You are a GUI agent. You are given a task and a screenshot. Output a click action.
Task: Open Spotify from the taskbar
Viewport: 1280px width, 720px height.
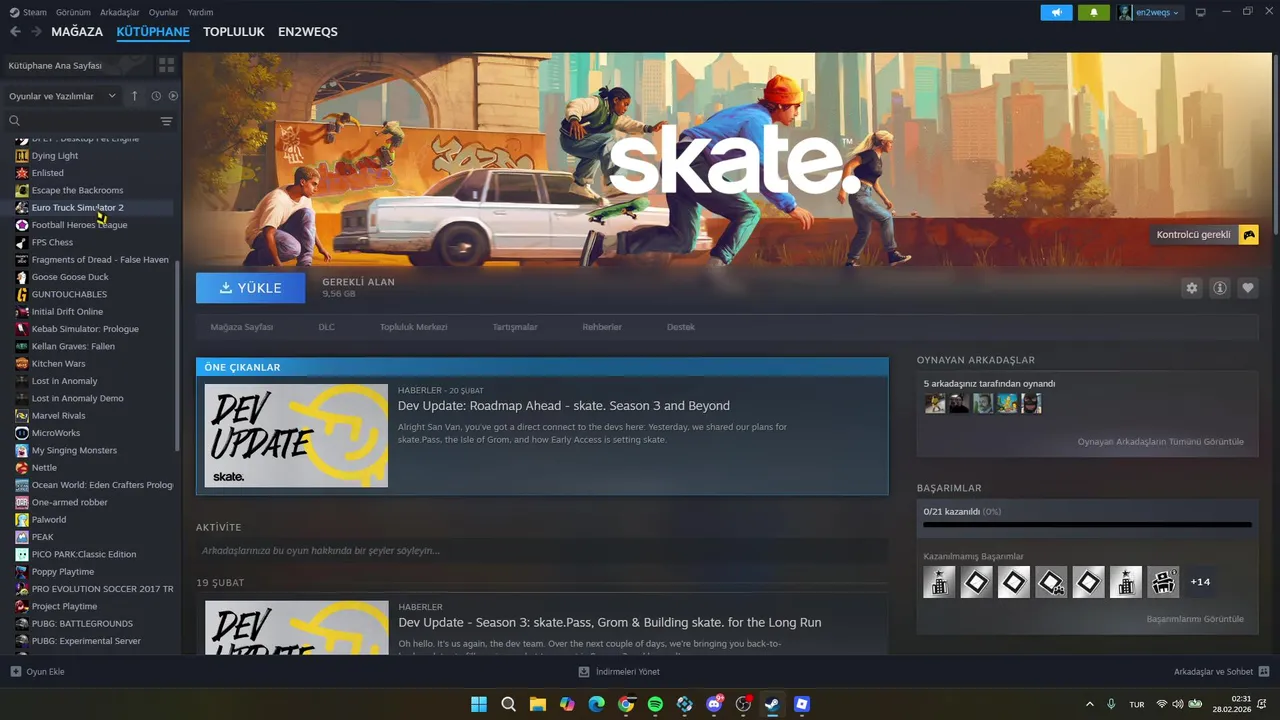[655, 704]
